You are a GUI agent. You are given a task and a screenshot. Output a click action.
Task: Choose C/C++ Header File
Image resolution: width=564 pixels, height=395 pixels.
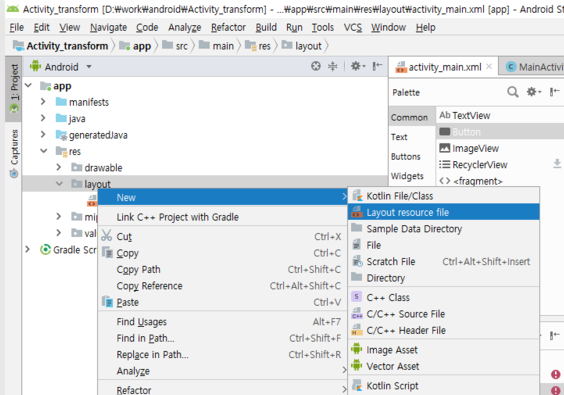[x=444, y=330]
